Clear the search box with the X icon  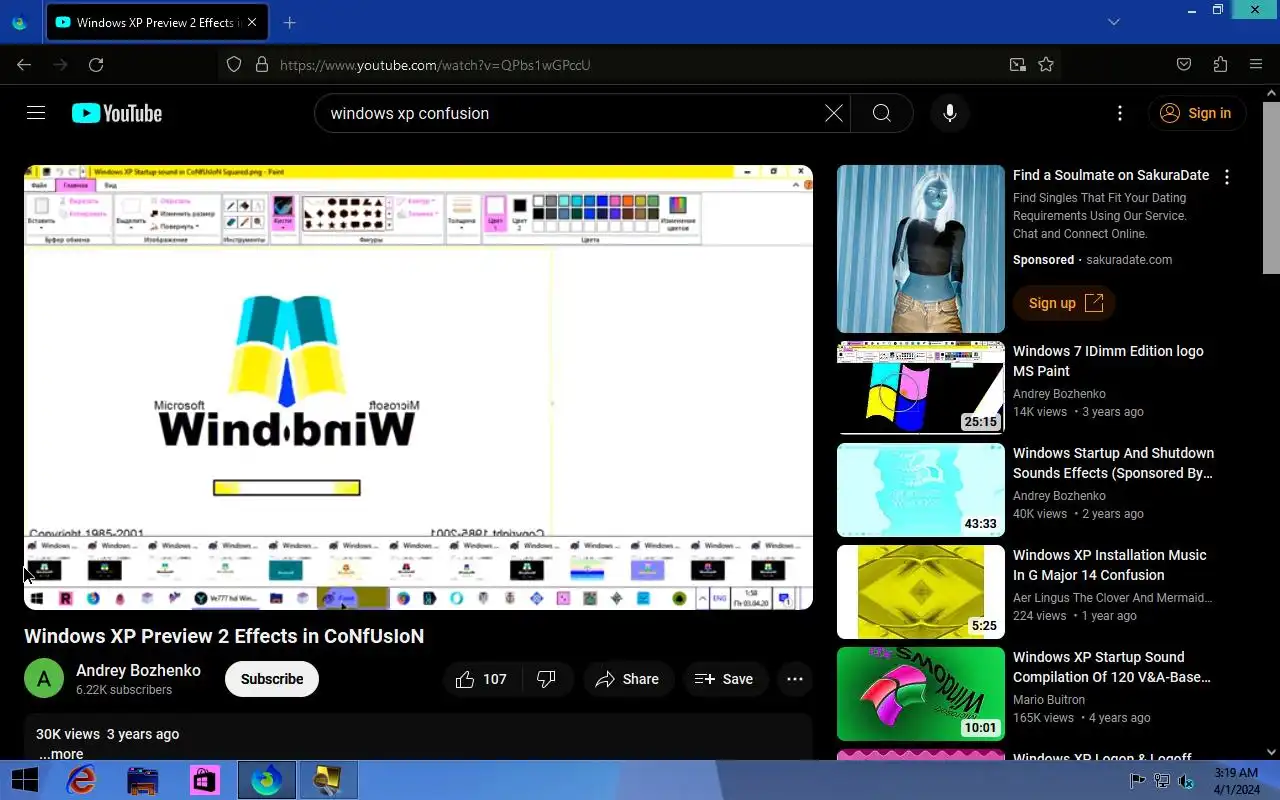click(x=833, y=113)
